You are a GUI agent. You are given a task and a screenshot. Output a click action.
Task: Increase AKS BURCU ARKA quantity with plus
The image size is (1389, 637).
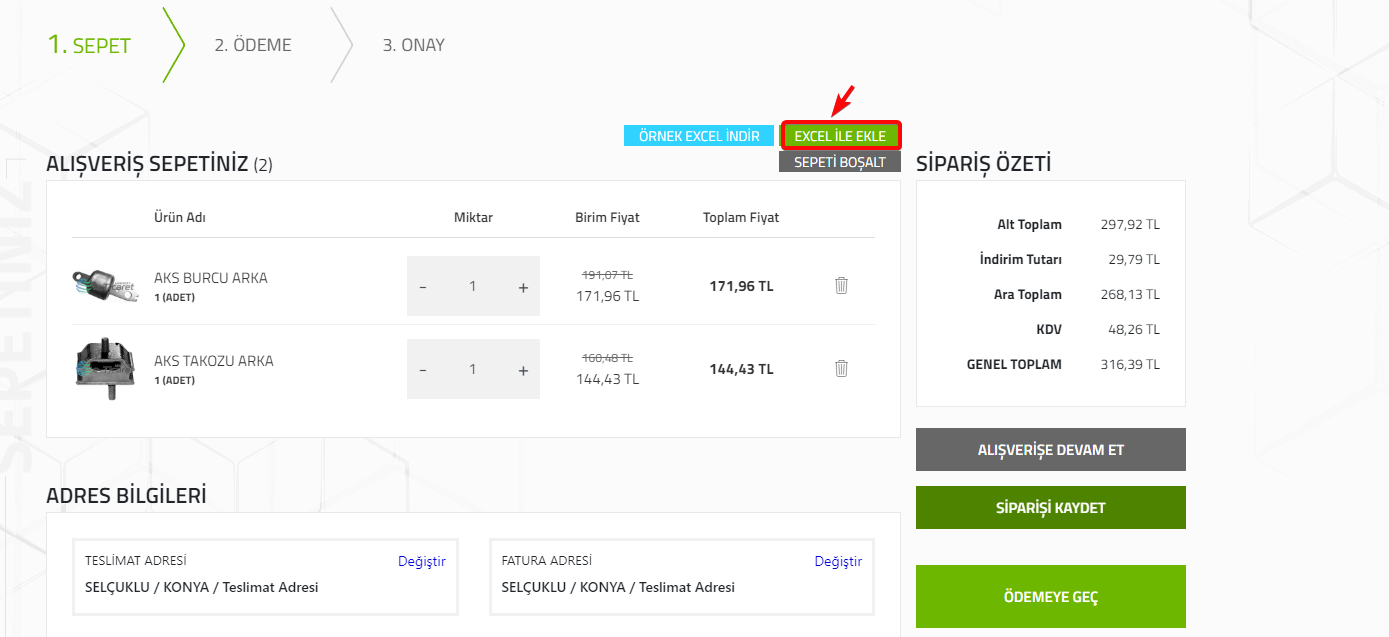click(523, 287)
